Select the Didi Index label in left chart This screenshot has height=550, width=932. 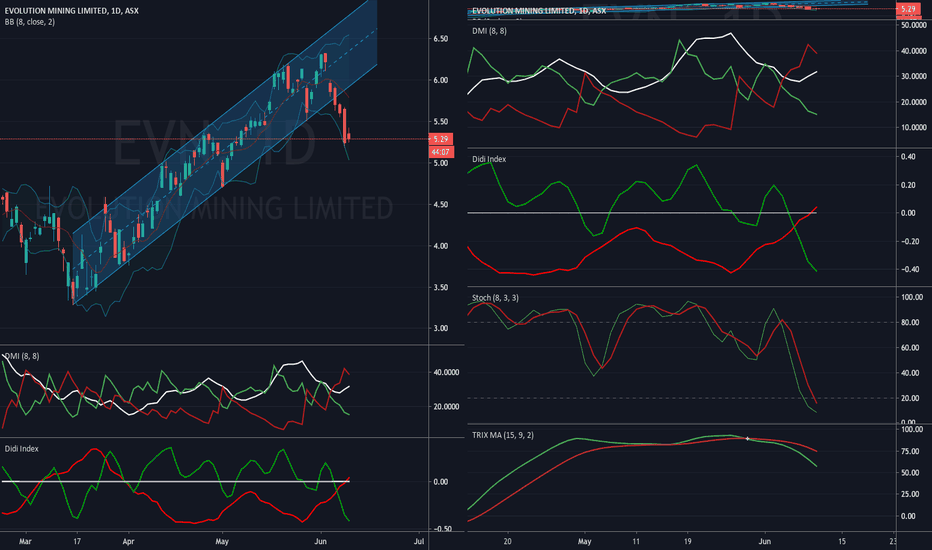tap(21, 449)
